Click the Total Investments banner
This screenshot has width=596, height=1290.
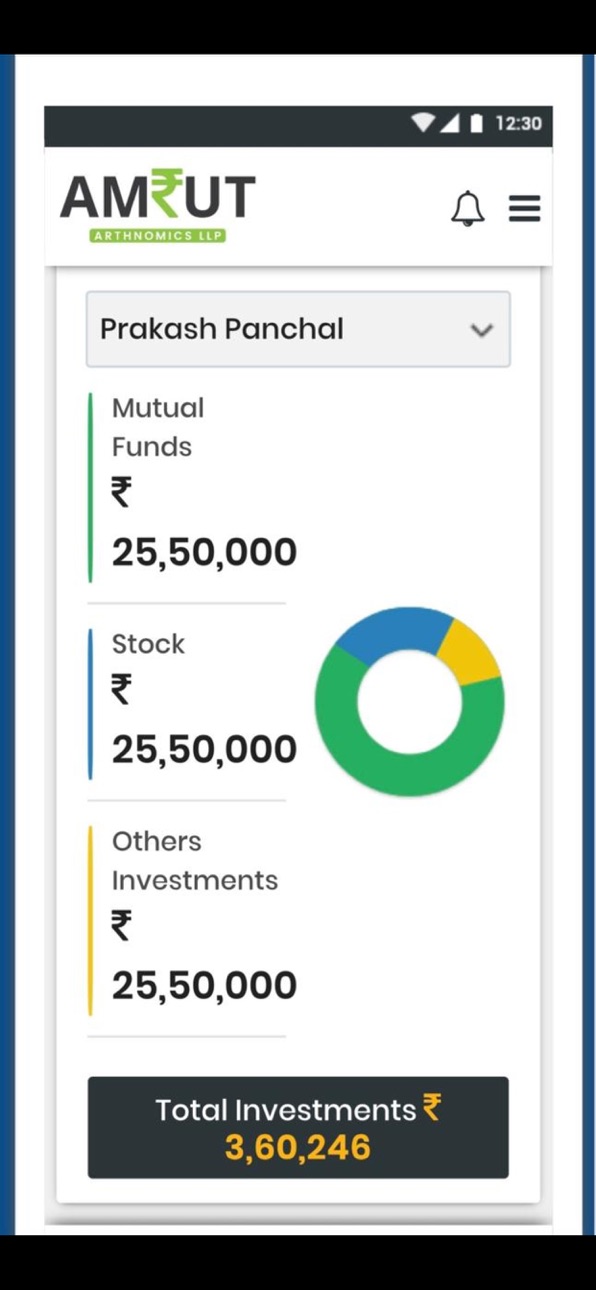pos(298,1127)
